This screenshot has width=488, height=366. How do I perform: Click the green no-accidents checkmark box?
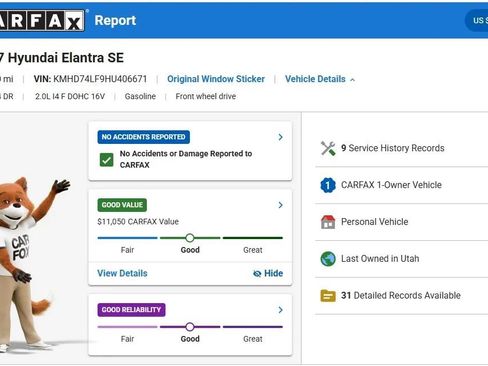(x=106, y=160)
